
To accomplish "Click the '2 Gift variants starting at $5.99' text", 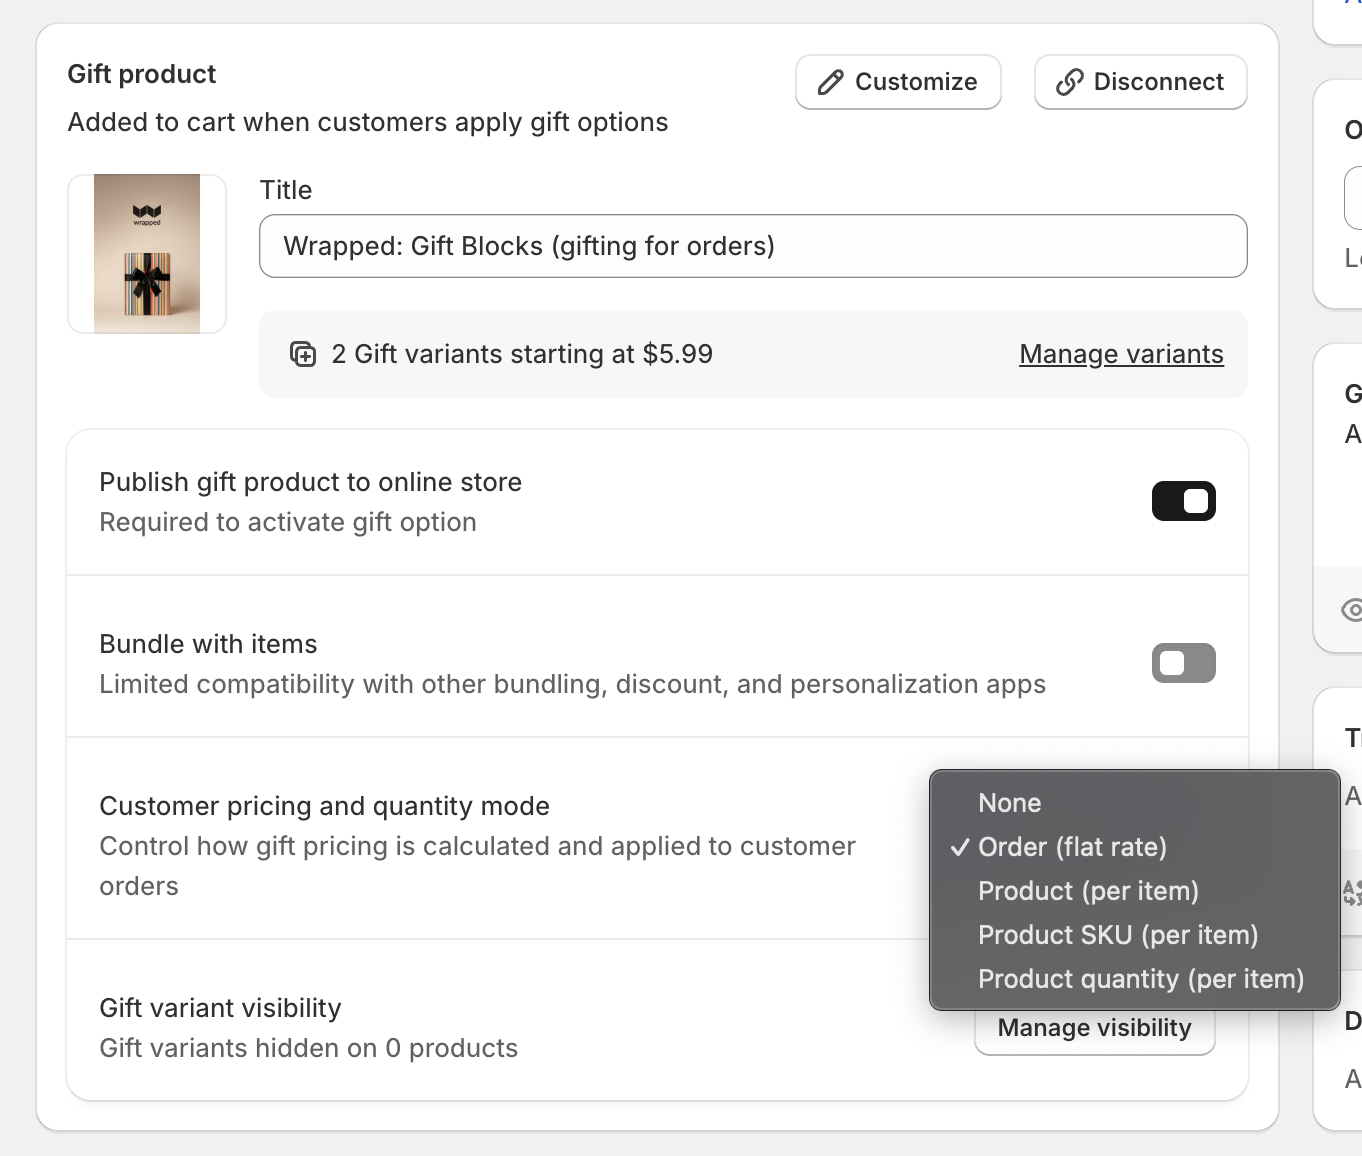I will (x=522, y=354).
